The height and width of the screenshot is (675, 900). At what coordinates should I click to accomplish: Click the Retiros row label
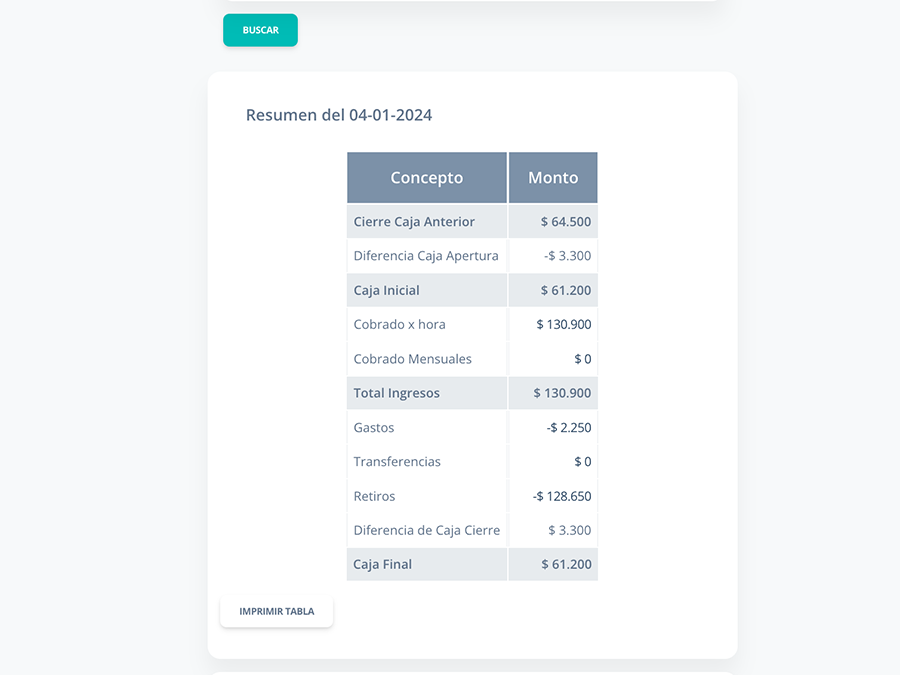pyautogui.click(x=374, y=496)
